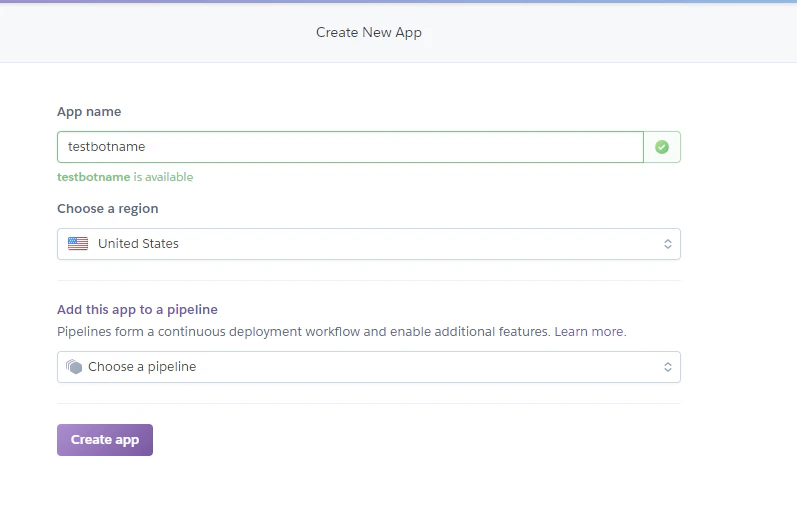
Task: Click the 'Choose a region' label
Action: point(108,208)
